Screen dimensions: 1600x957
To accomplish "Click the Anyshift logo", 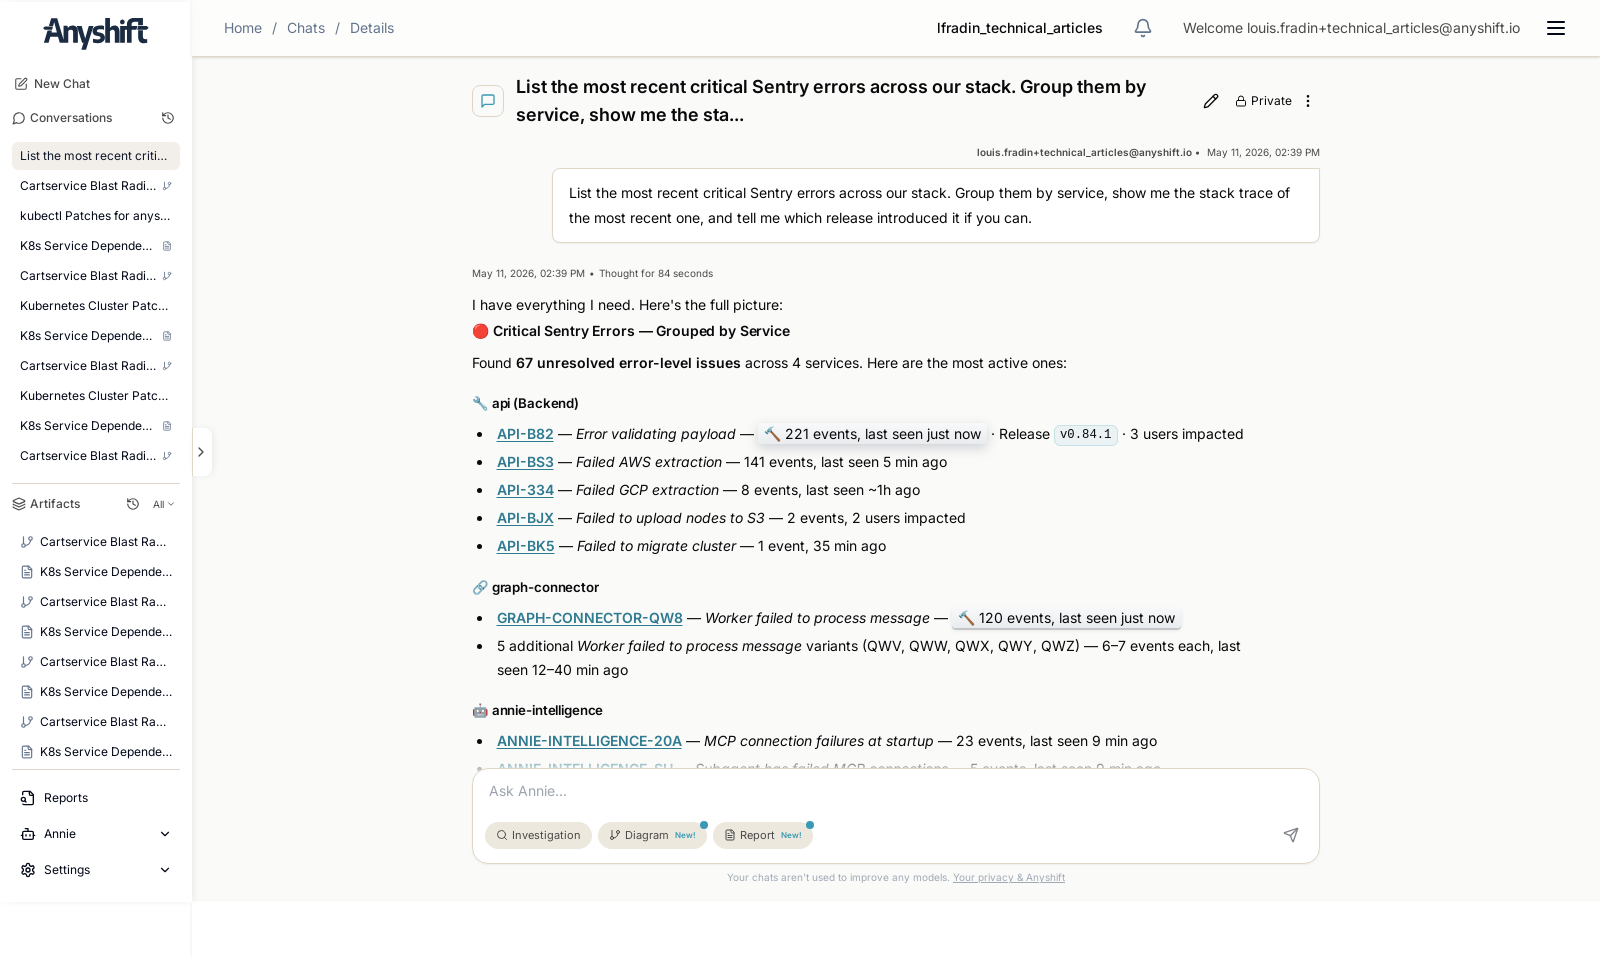I will [x=96, y=32].
